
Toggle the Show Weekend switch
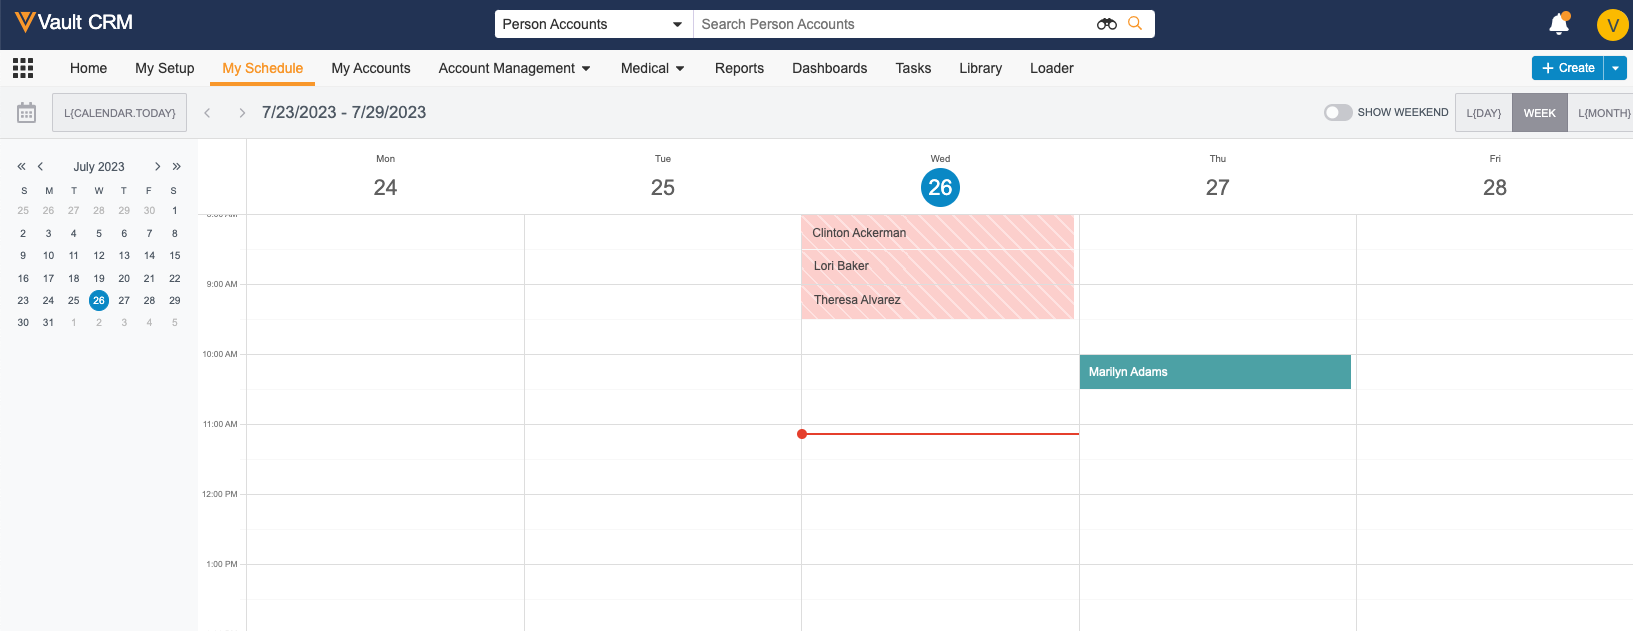point(1337,113)
